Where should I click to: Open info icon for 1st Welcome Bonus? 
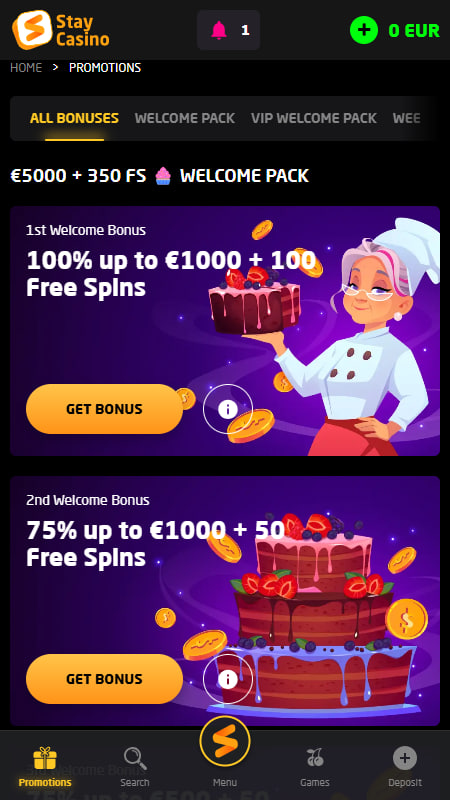point(228,409)
